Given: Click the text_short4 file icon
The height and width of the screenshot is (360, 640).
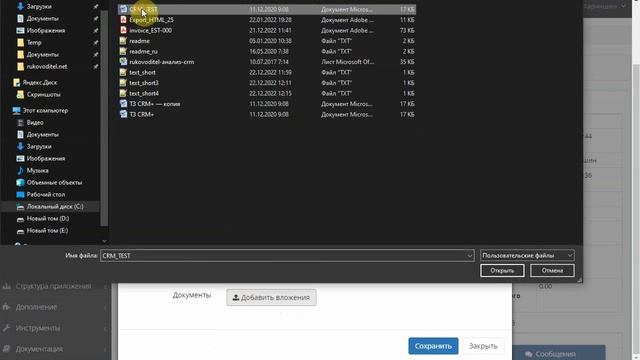Looking at the screenshot, I should tap(123, 93).
